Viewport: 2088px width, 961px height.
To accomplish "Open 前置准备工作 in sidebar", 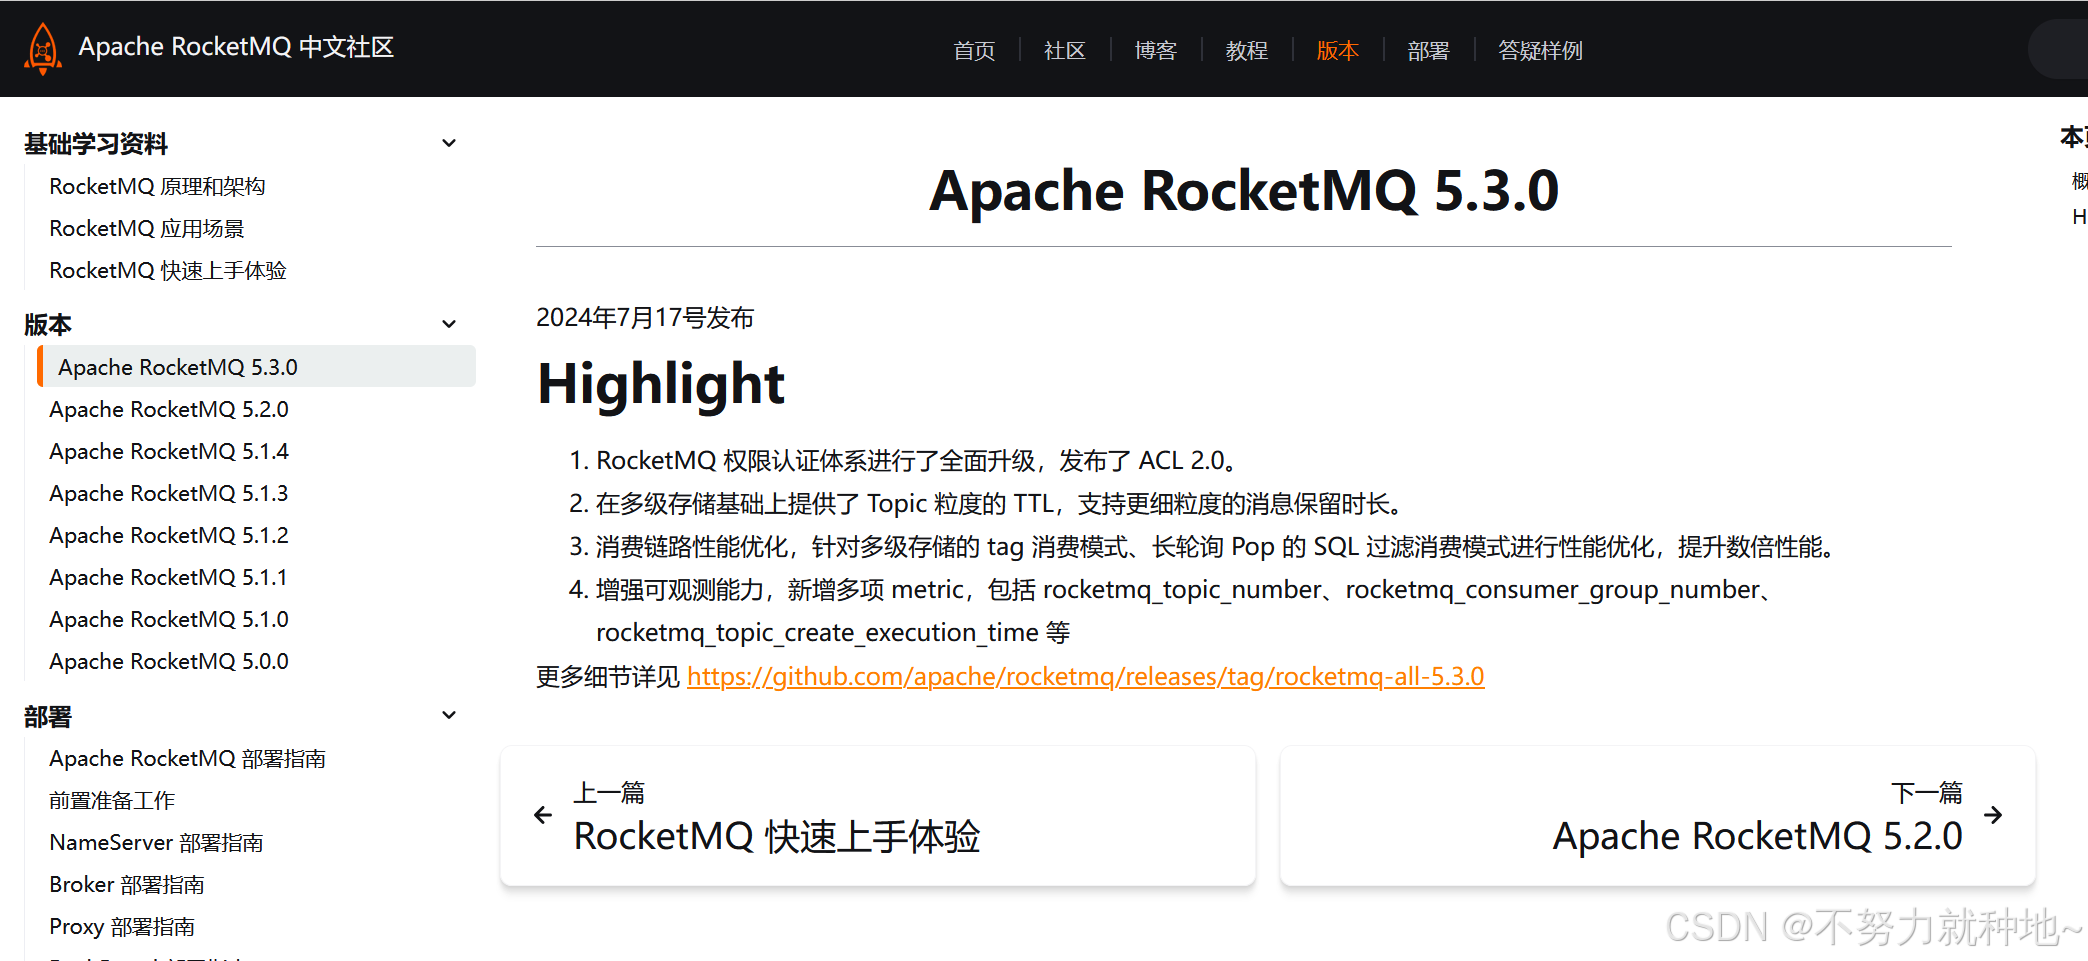I will (112, 801).
